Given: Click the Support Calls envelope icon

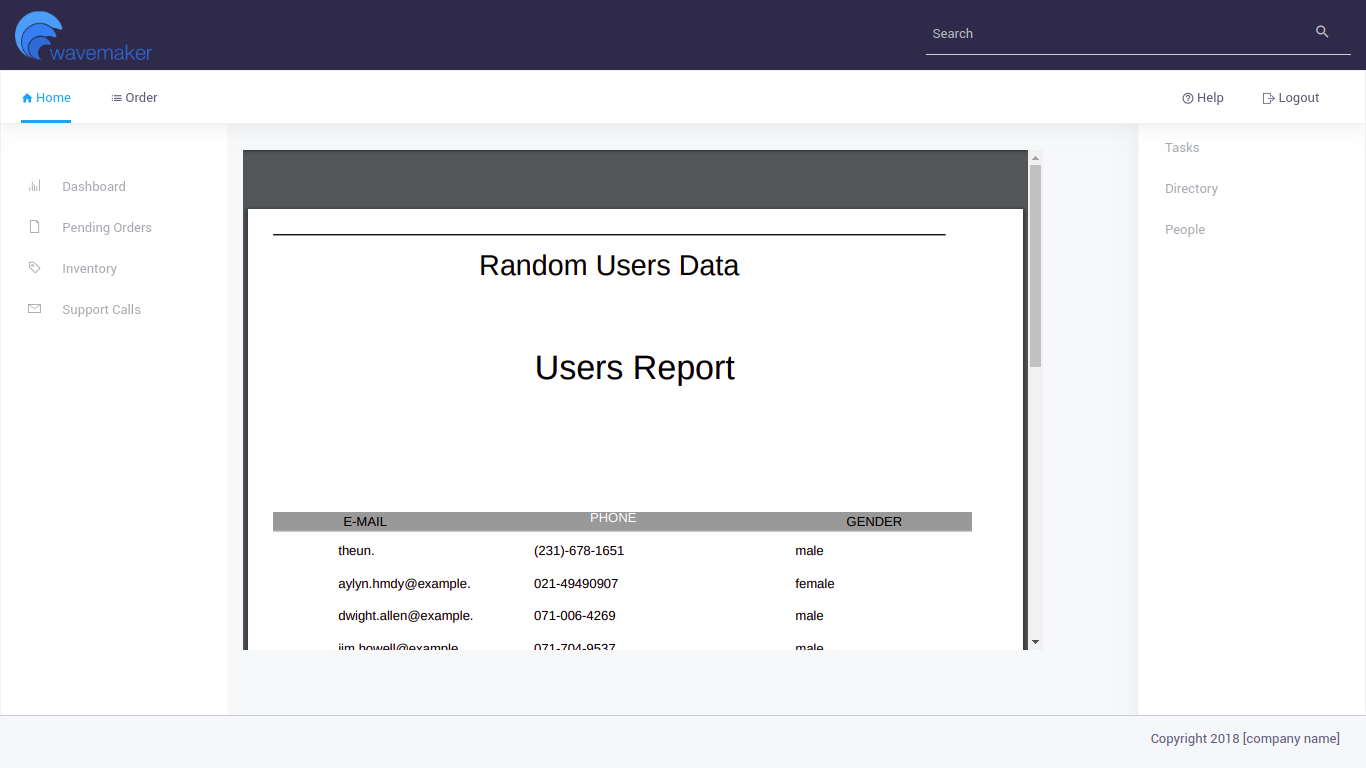Looking at the screenshot, I should tap(35, 309).
